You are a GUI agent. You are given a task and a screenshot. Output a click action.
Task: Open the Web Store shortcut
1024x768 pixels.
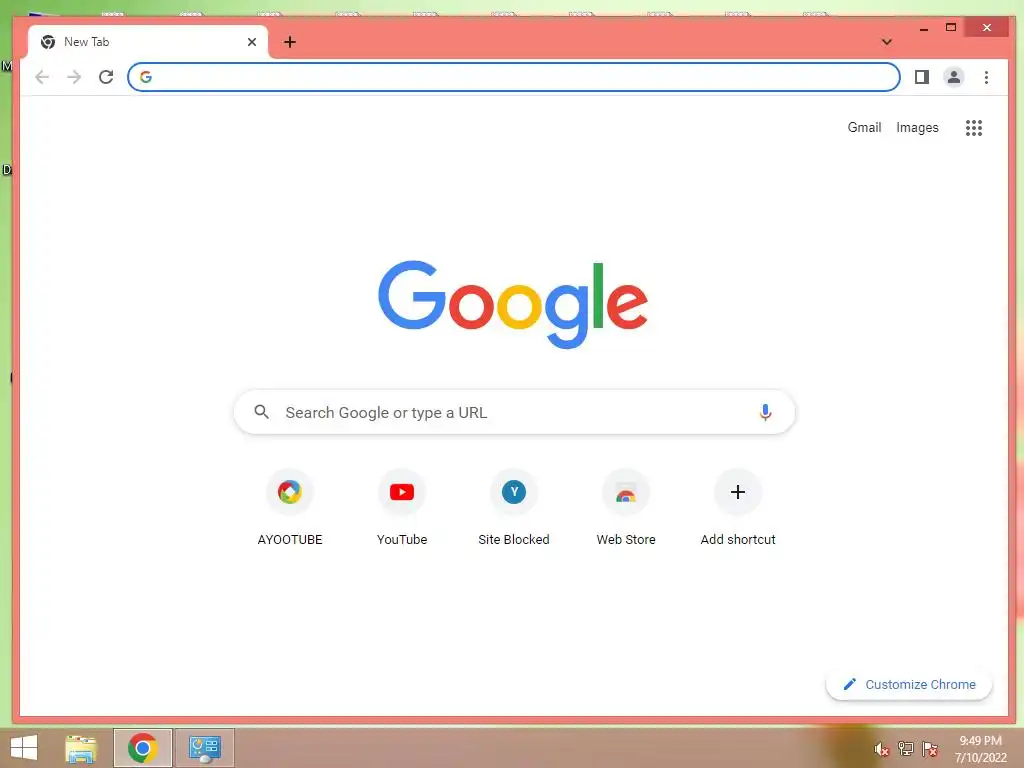coord(626,507)
